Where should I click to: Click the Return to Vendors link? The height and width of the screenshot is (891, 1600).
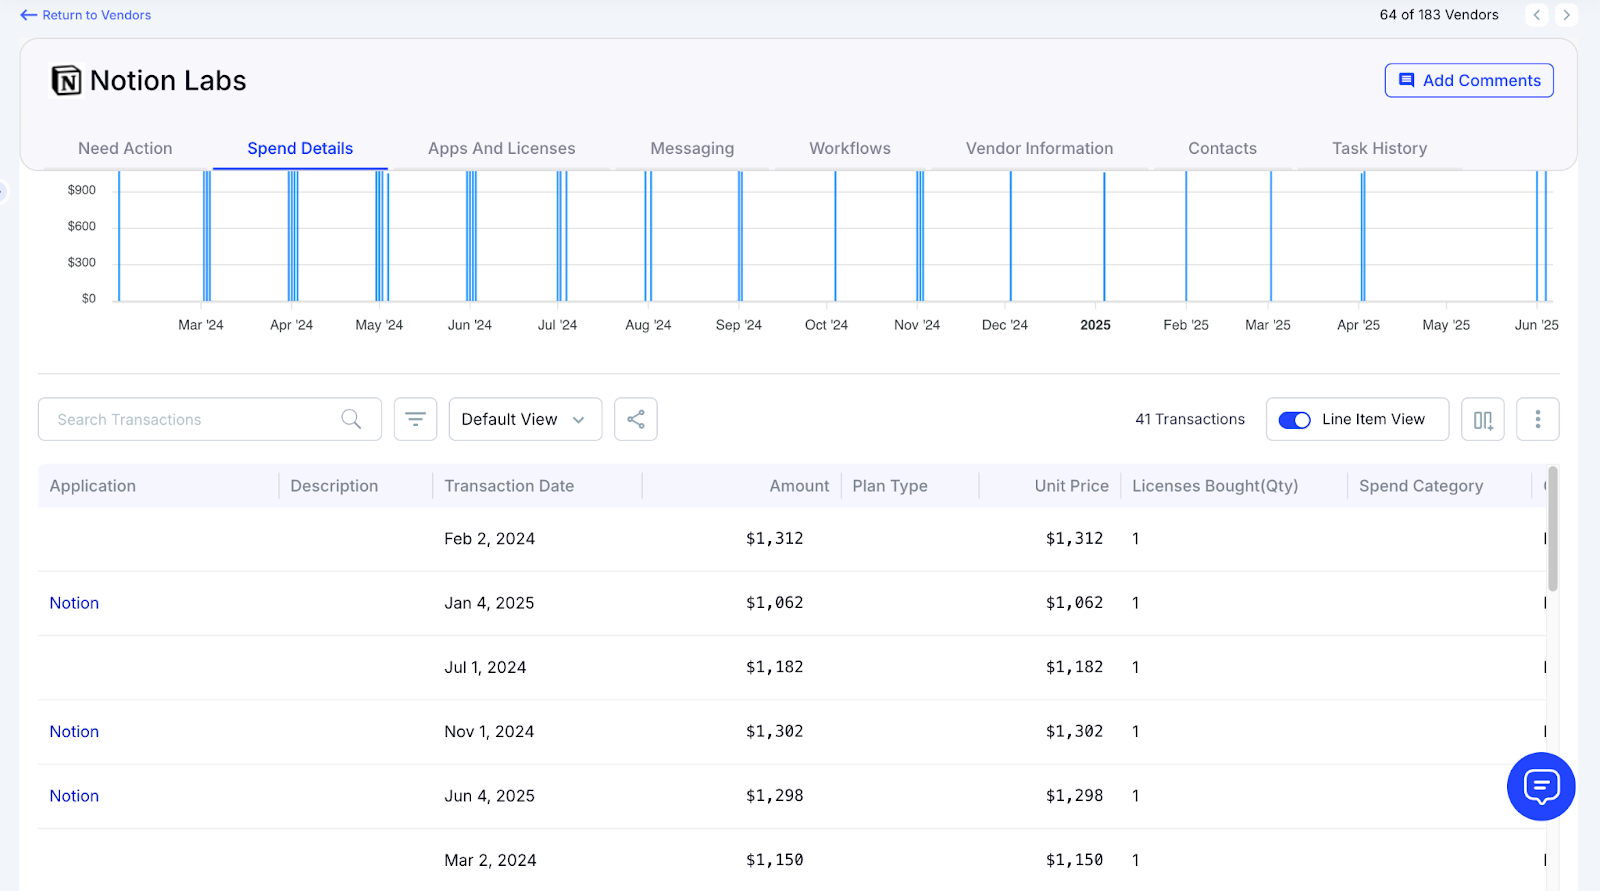coord(96,15)
